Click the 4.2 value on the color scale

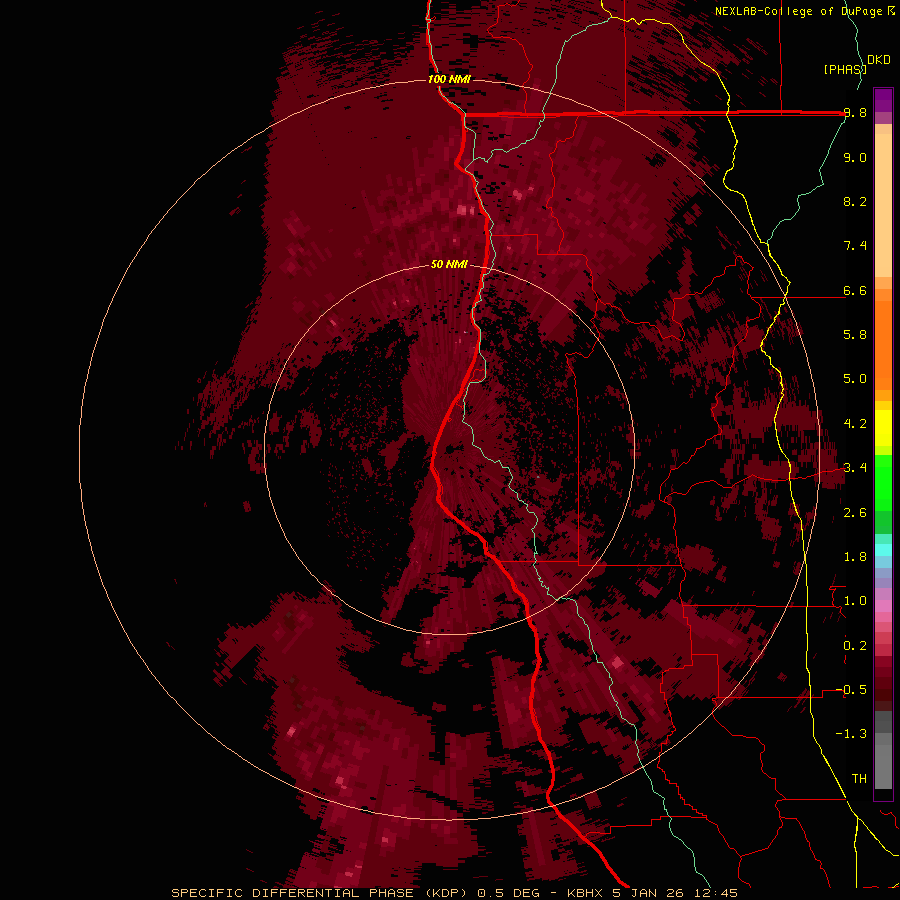point(855,424)
